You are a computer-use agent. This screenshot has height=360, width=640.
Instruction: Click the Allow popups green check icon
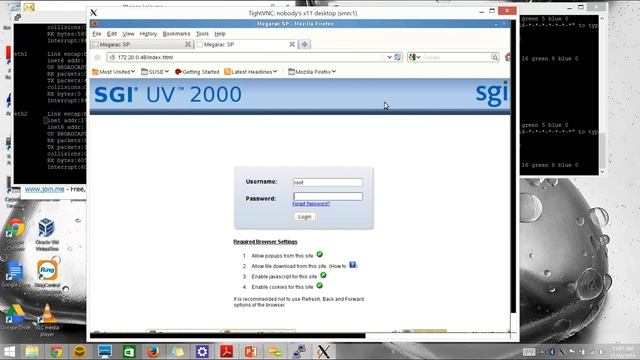tap(320, 254)
